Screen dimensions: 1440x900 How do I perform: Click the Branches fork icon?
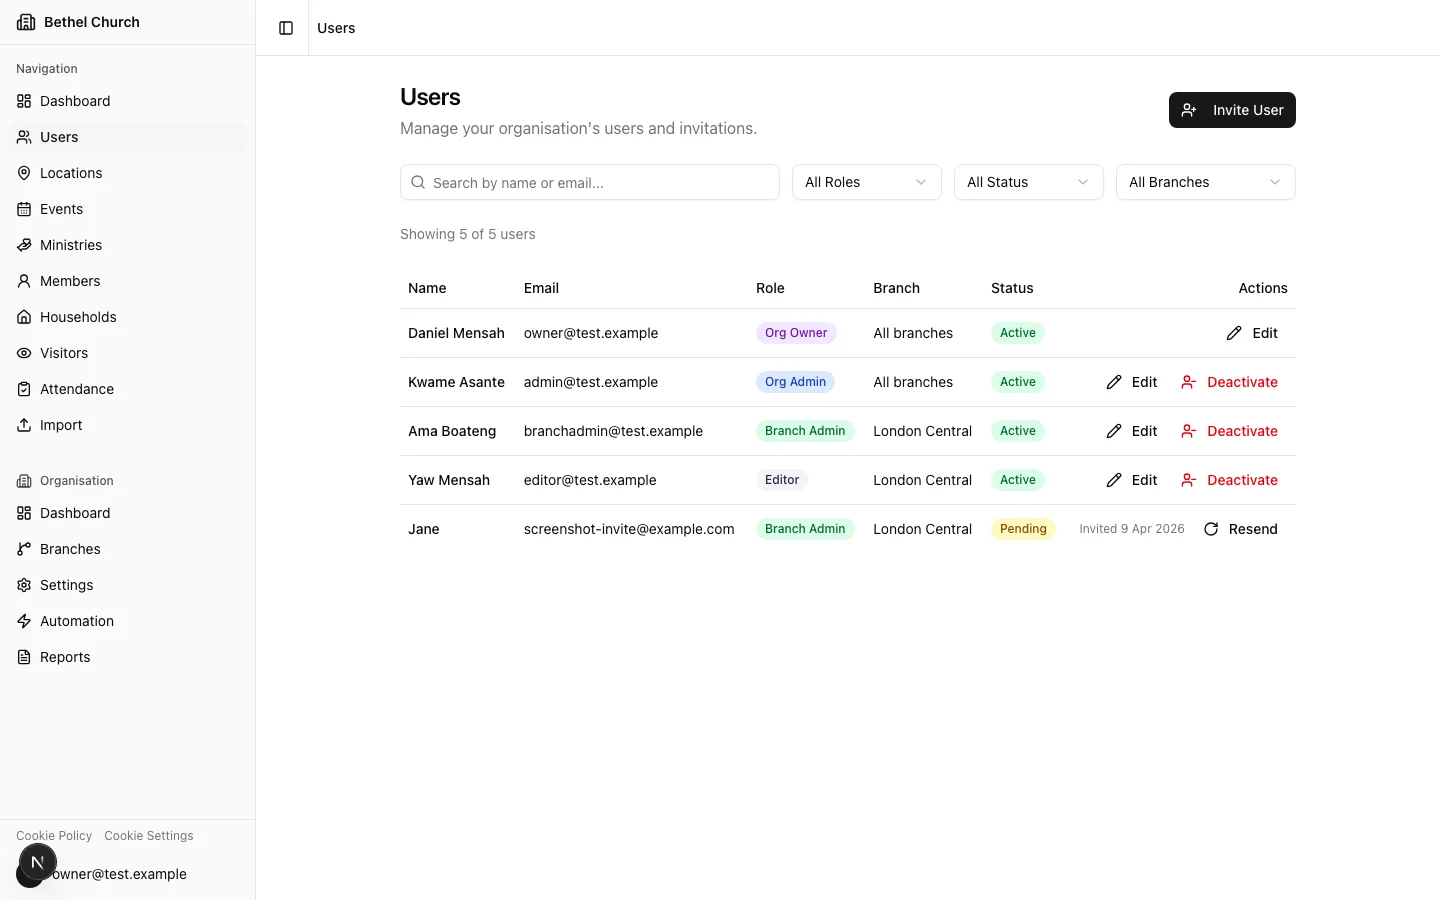coord(24,549)
